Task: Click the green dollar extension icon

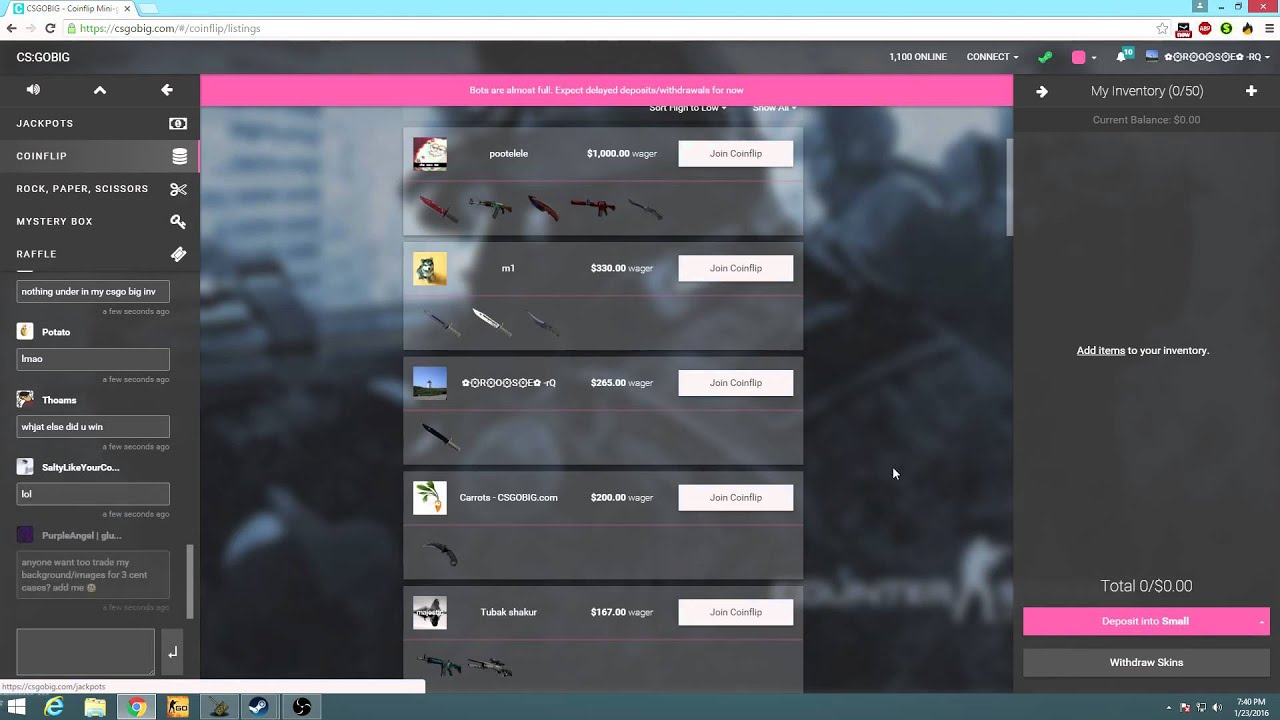Action: (x=1226, y=28)
